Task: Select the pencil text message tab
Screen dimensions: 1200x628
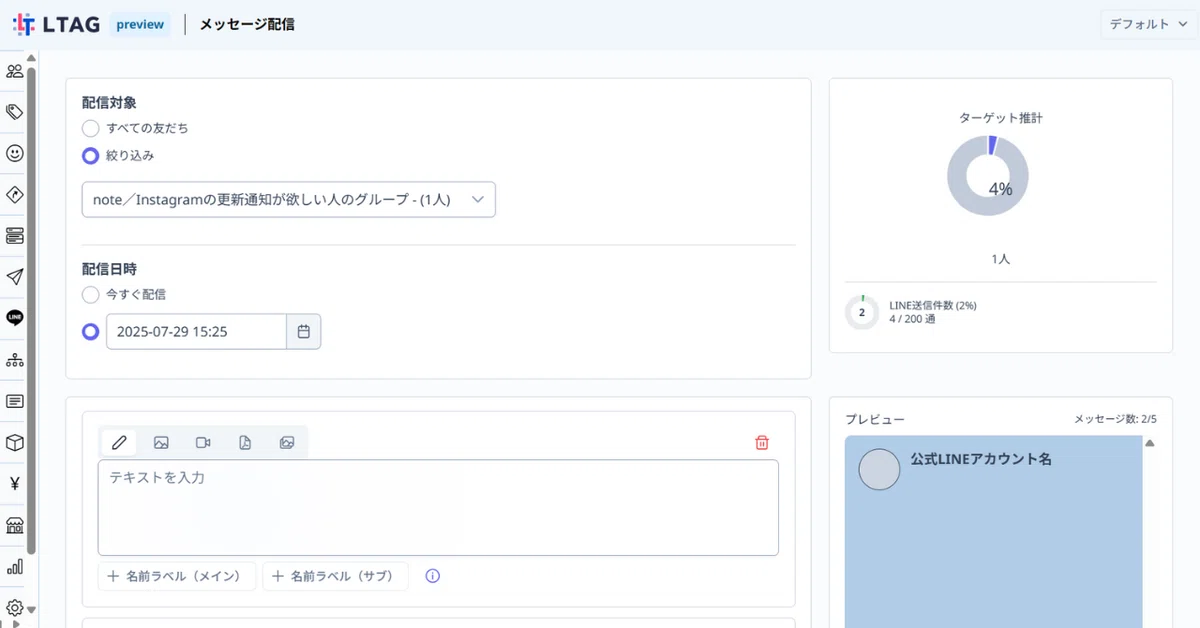Action: pyautogui.click(x=119, y=442)
